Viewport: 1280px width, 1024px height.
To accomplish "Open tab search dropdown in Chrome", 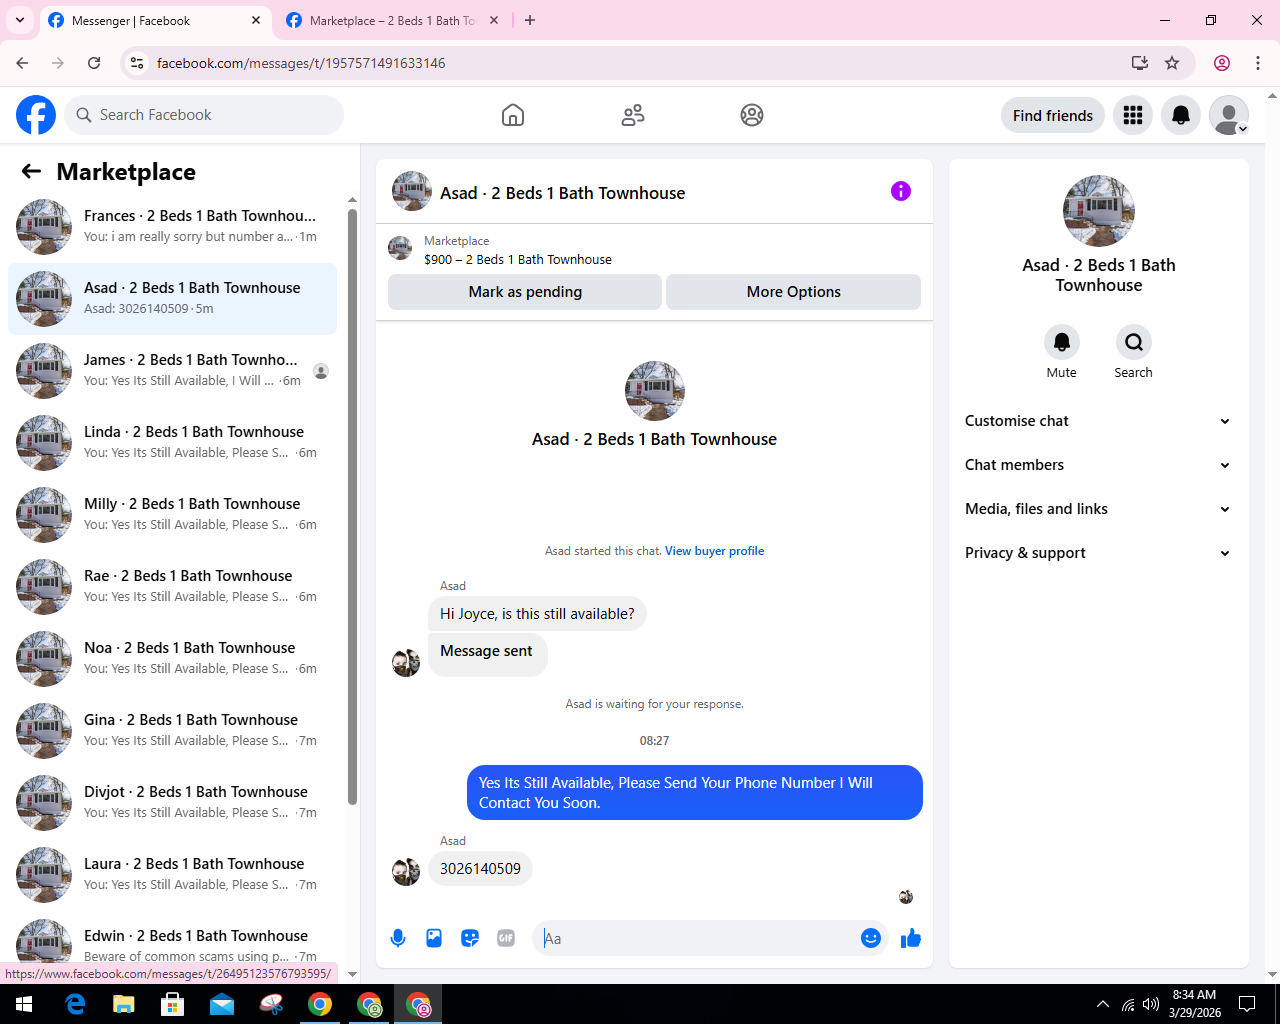I will pos(20,20).
